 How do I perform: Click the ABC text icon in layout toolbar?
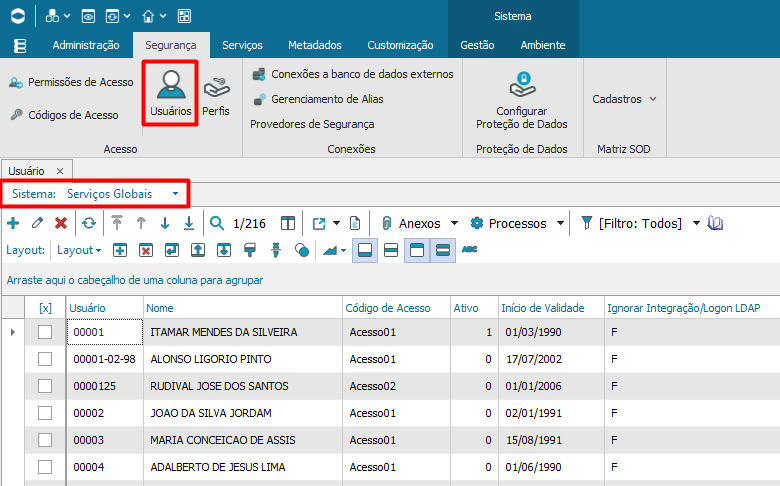pyautogui.click(x=469, y=249)
